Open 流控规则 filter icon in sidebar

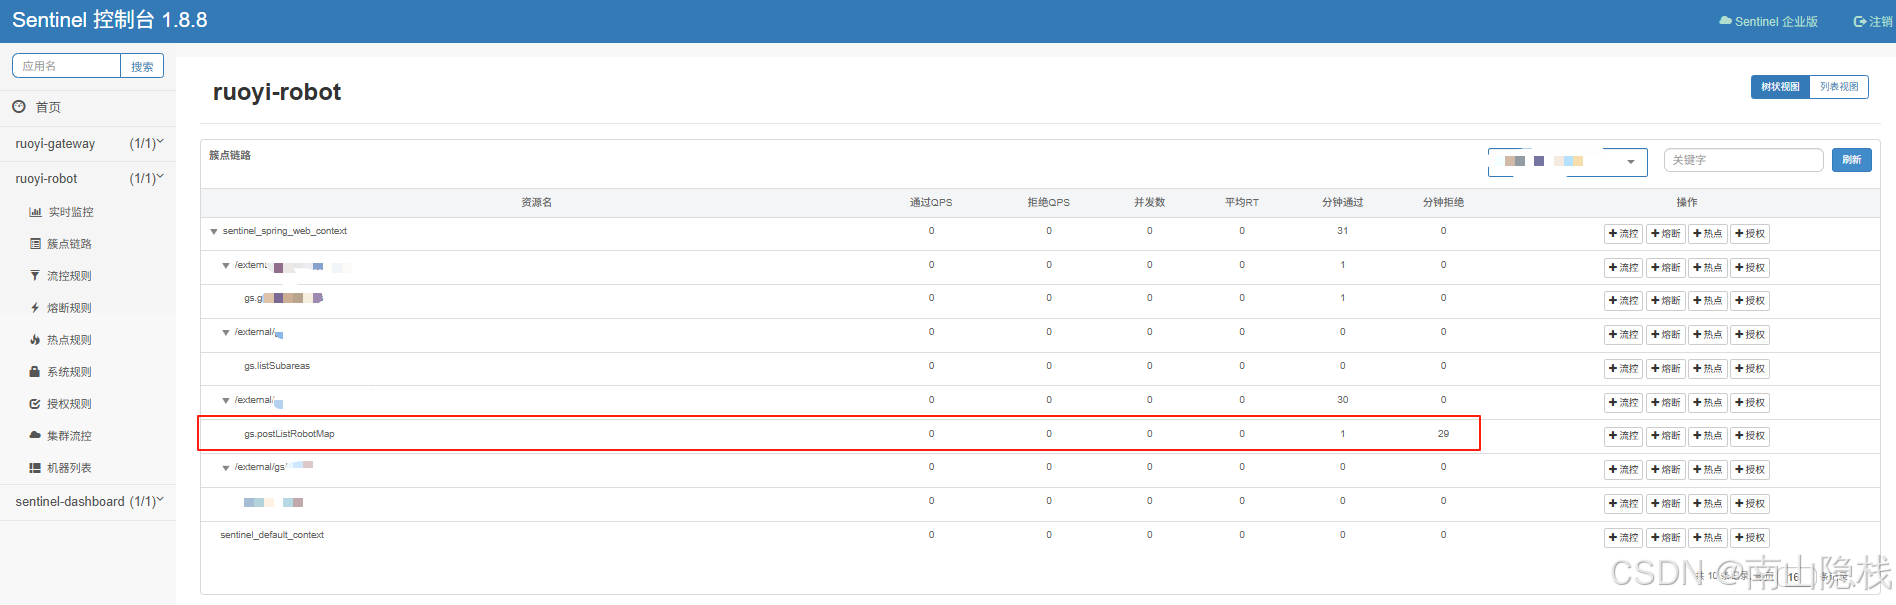[x=35, y=276]
